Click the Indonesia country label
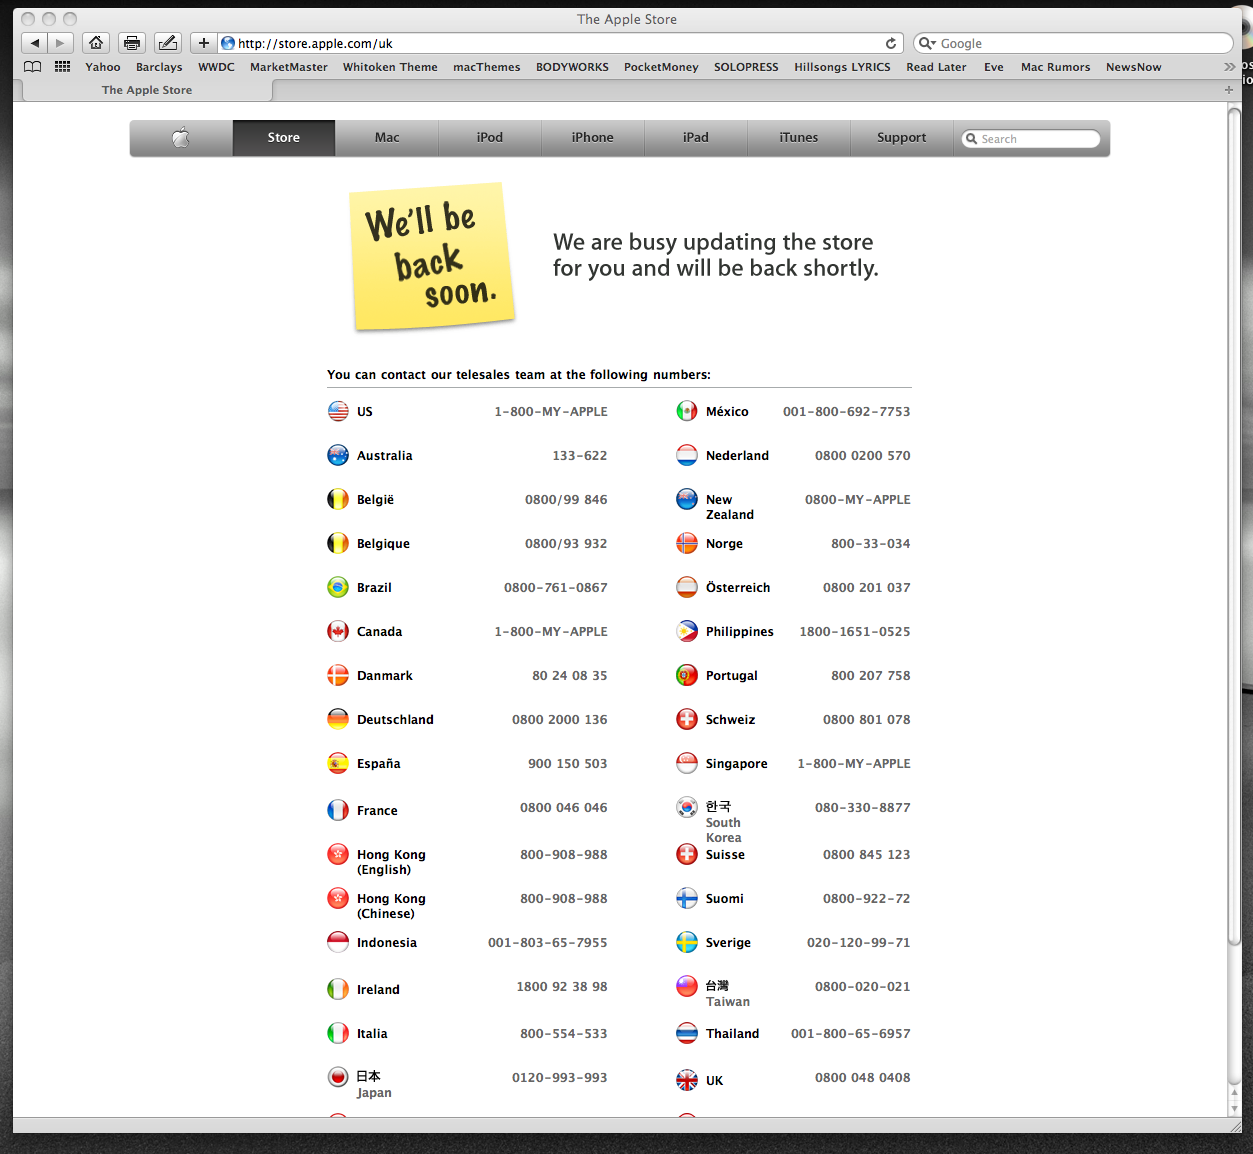1253x1154 pixels. [387, 942]
